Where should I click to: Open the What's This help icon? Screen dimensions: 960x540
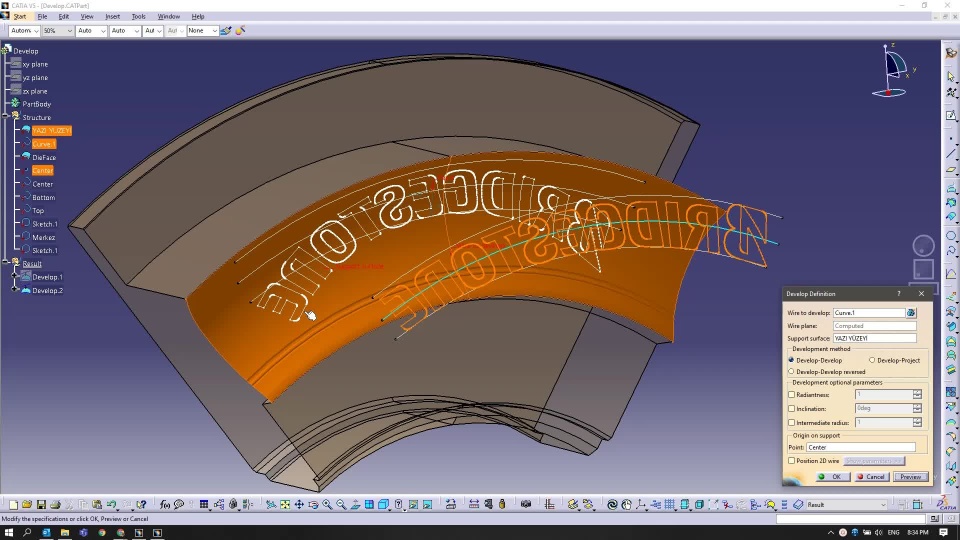click(141, 504)
